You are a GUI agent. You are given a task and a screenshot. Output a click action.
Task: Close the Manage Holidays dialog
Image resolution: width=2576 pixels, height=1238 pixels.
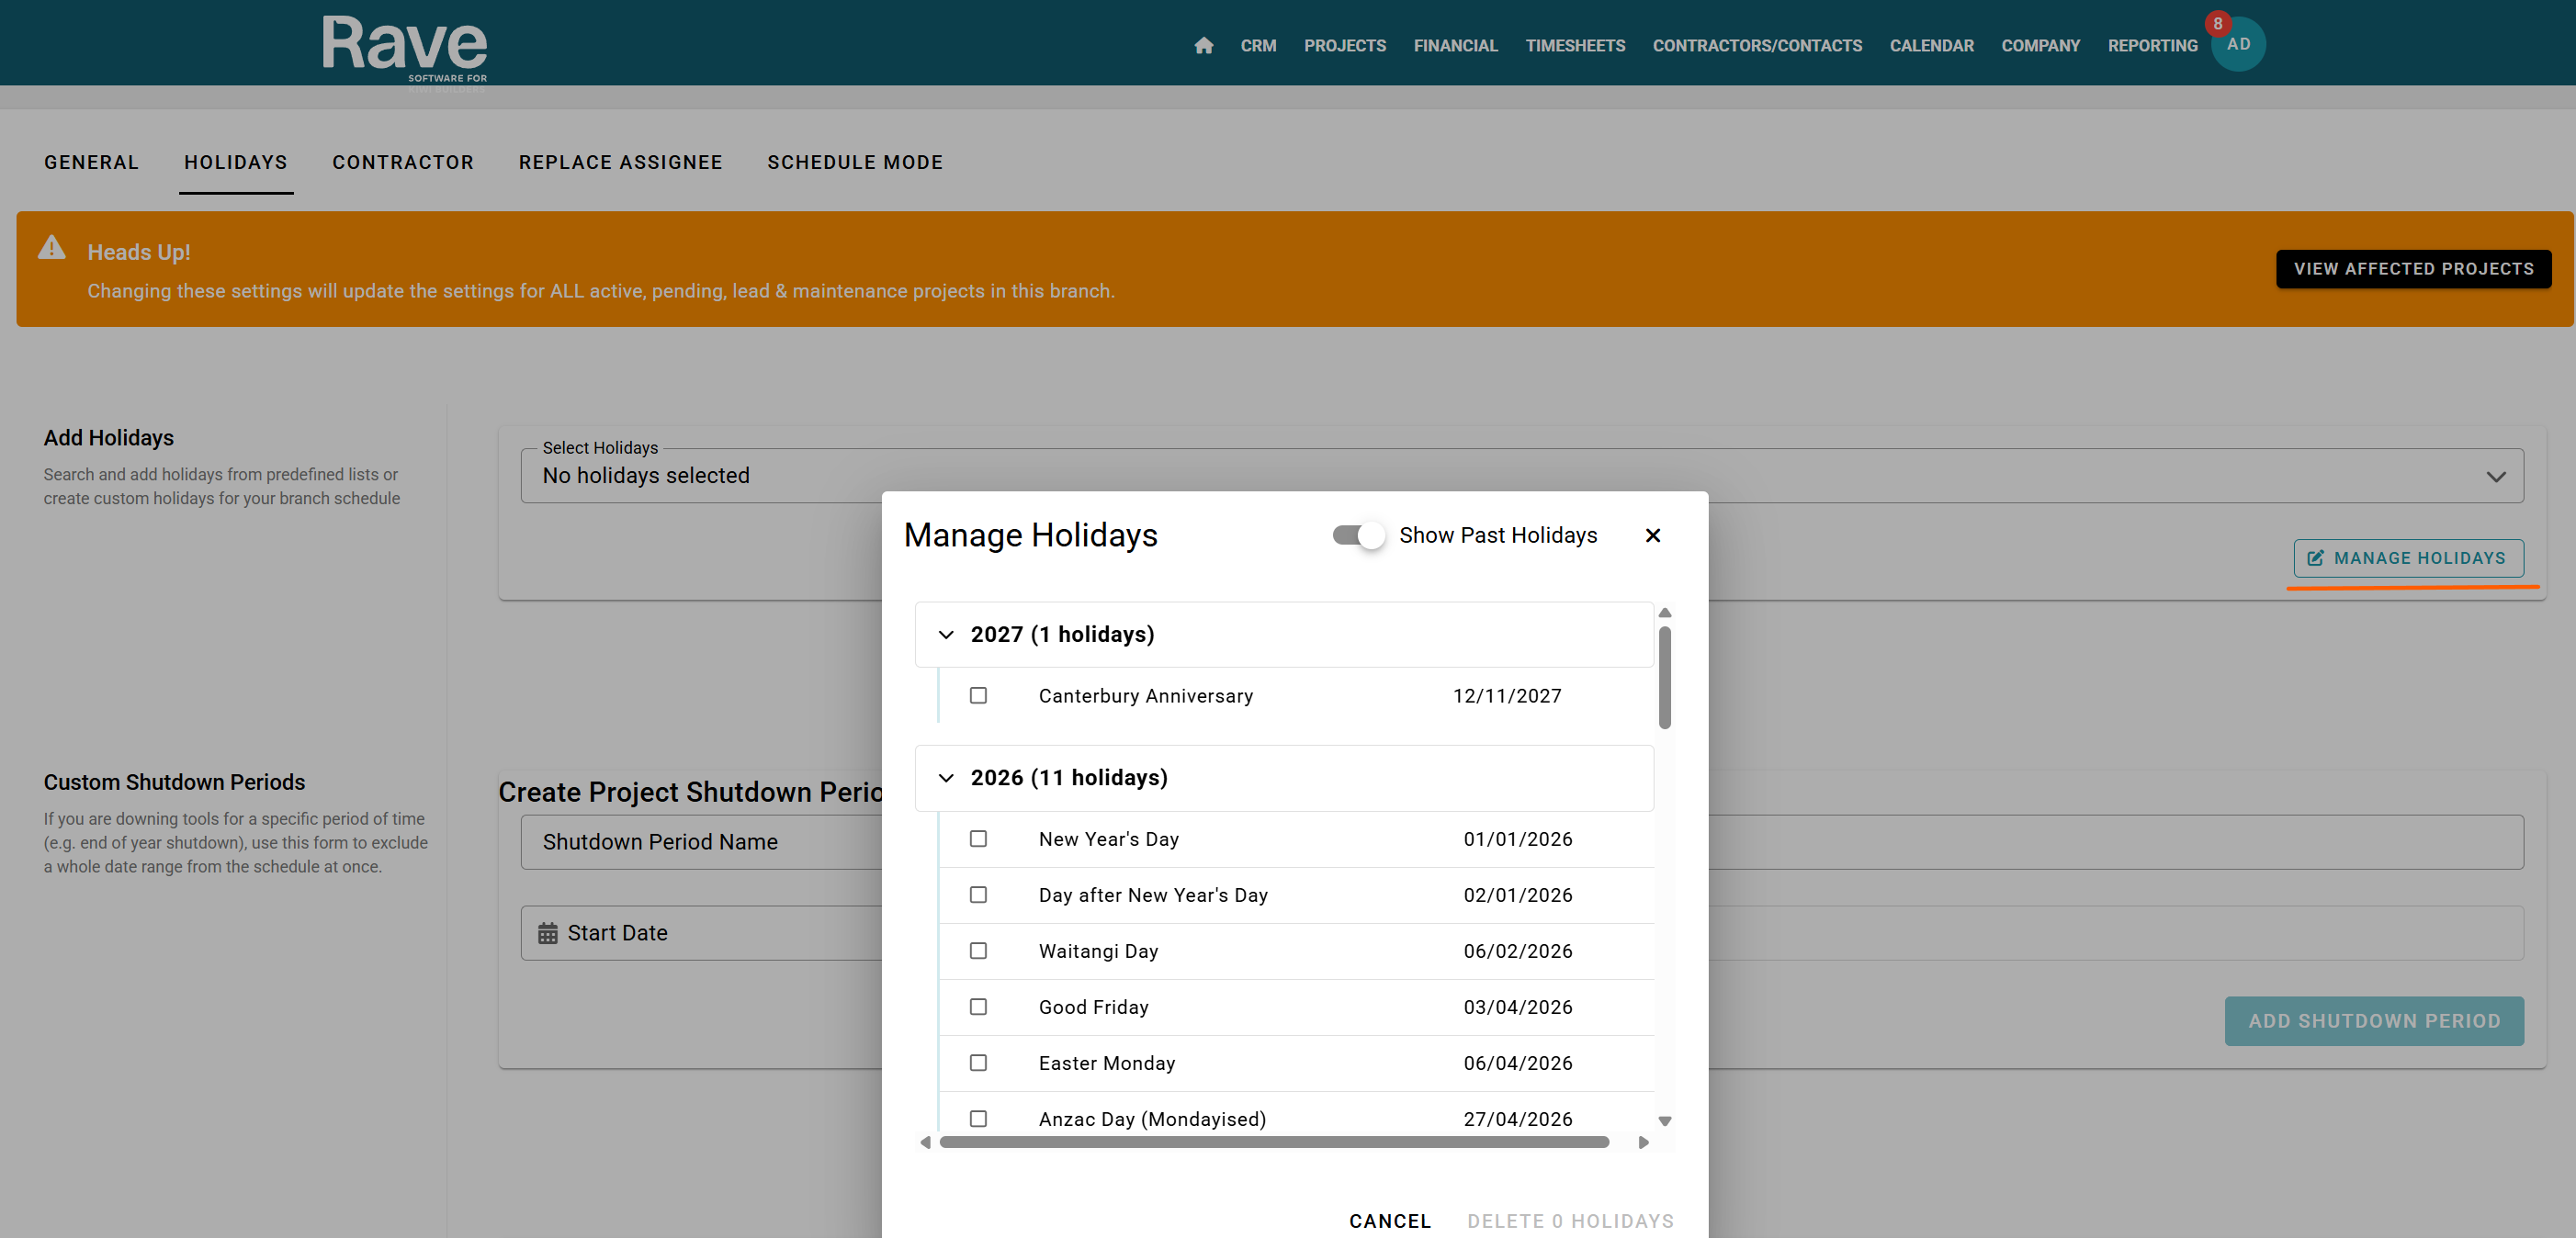click(1652, 535)
